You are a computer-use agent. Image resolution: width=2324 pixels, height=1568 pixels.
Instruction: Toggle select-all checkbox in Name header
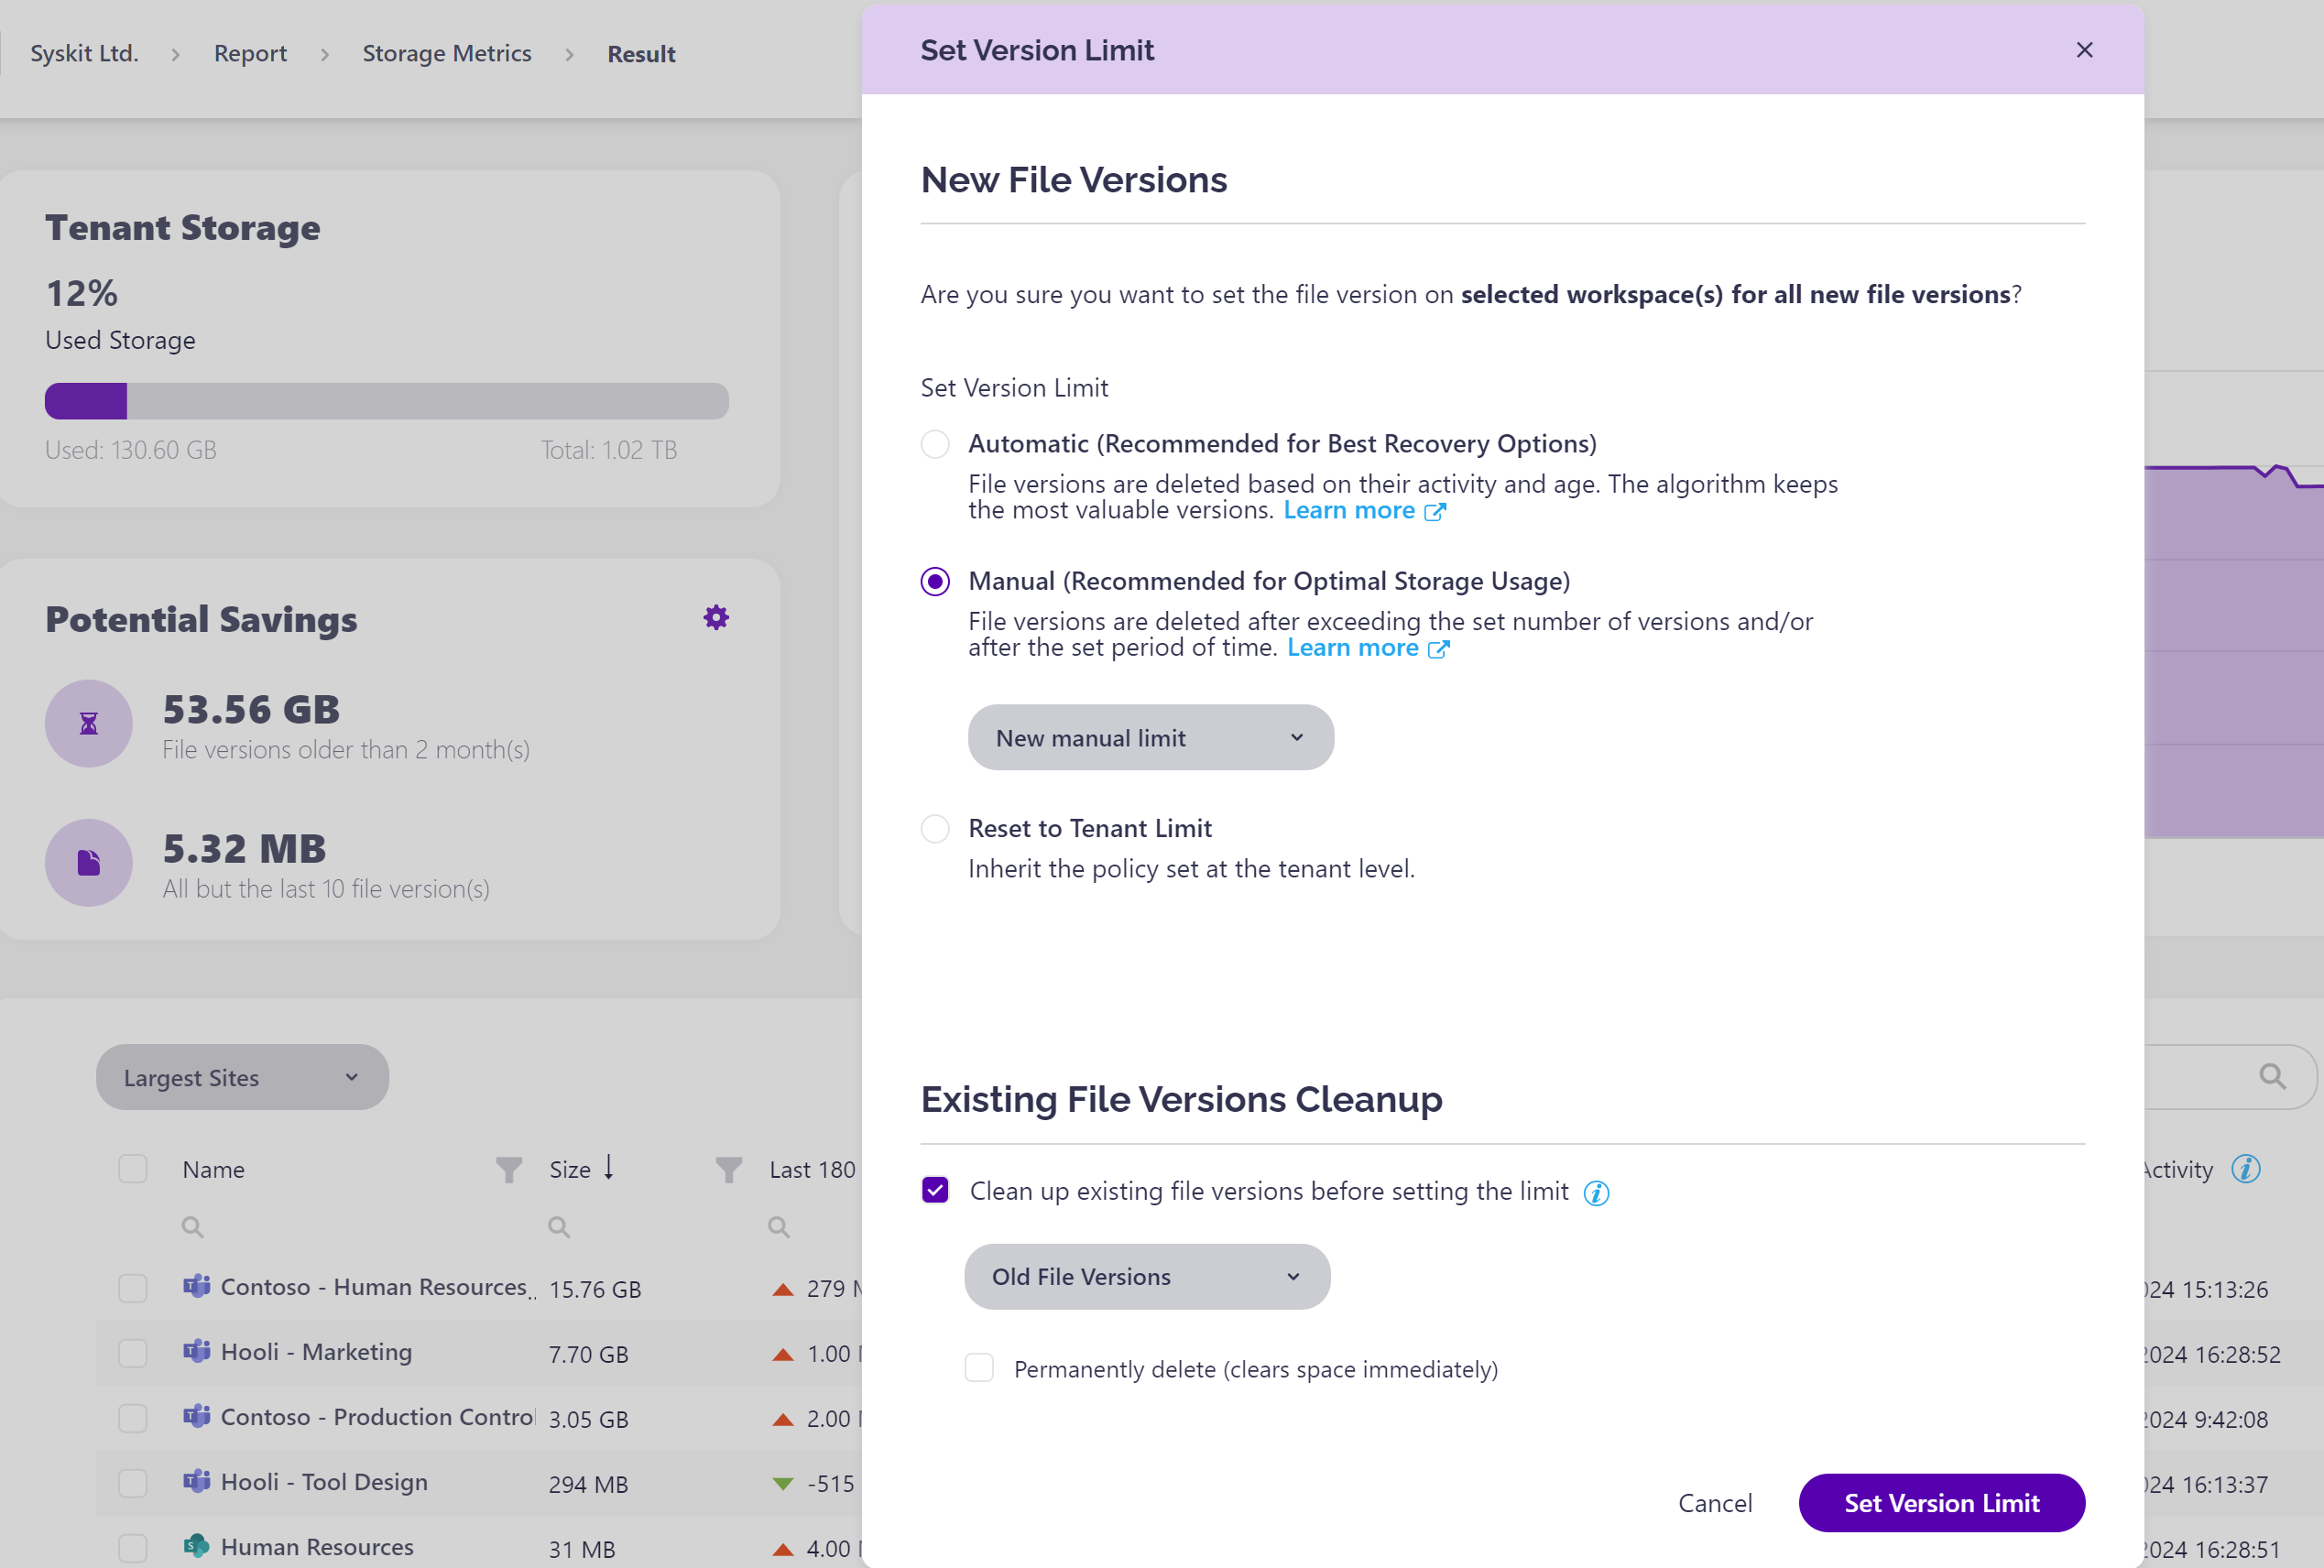133,1169
